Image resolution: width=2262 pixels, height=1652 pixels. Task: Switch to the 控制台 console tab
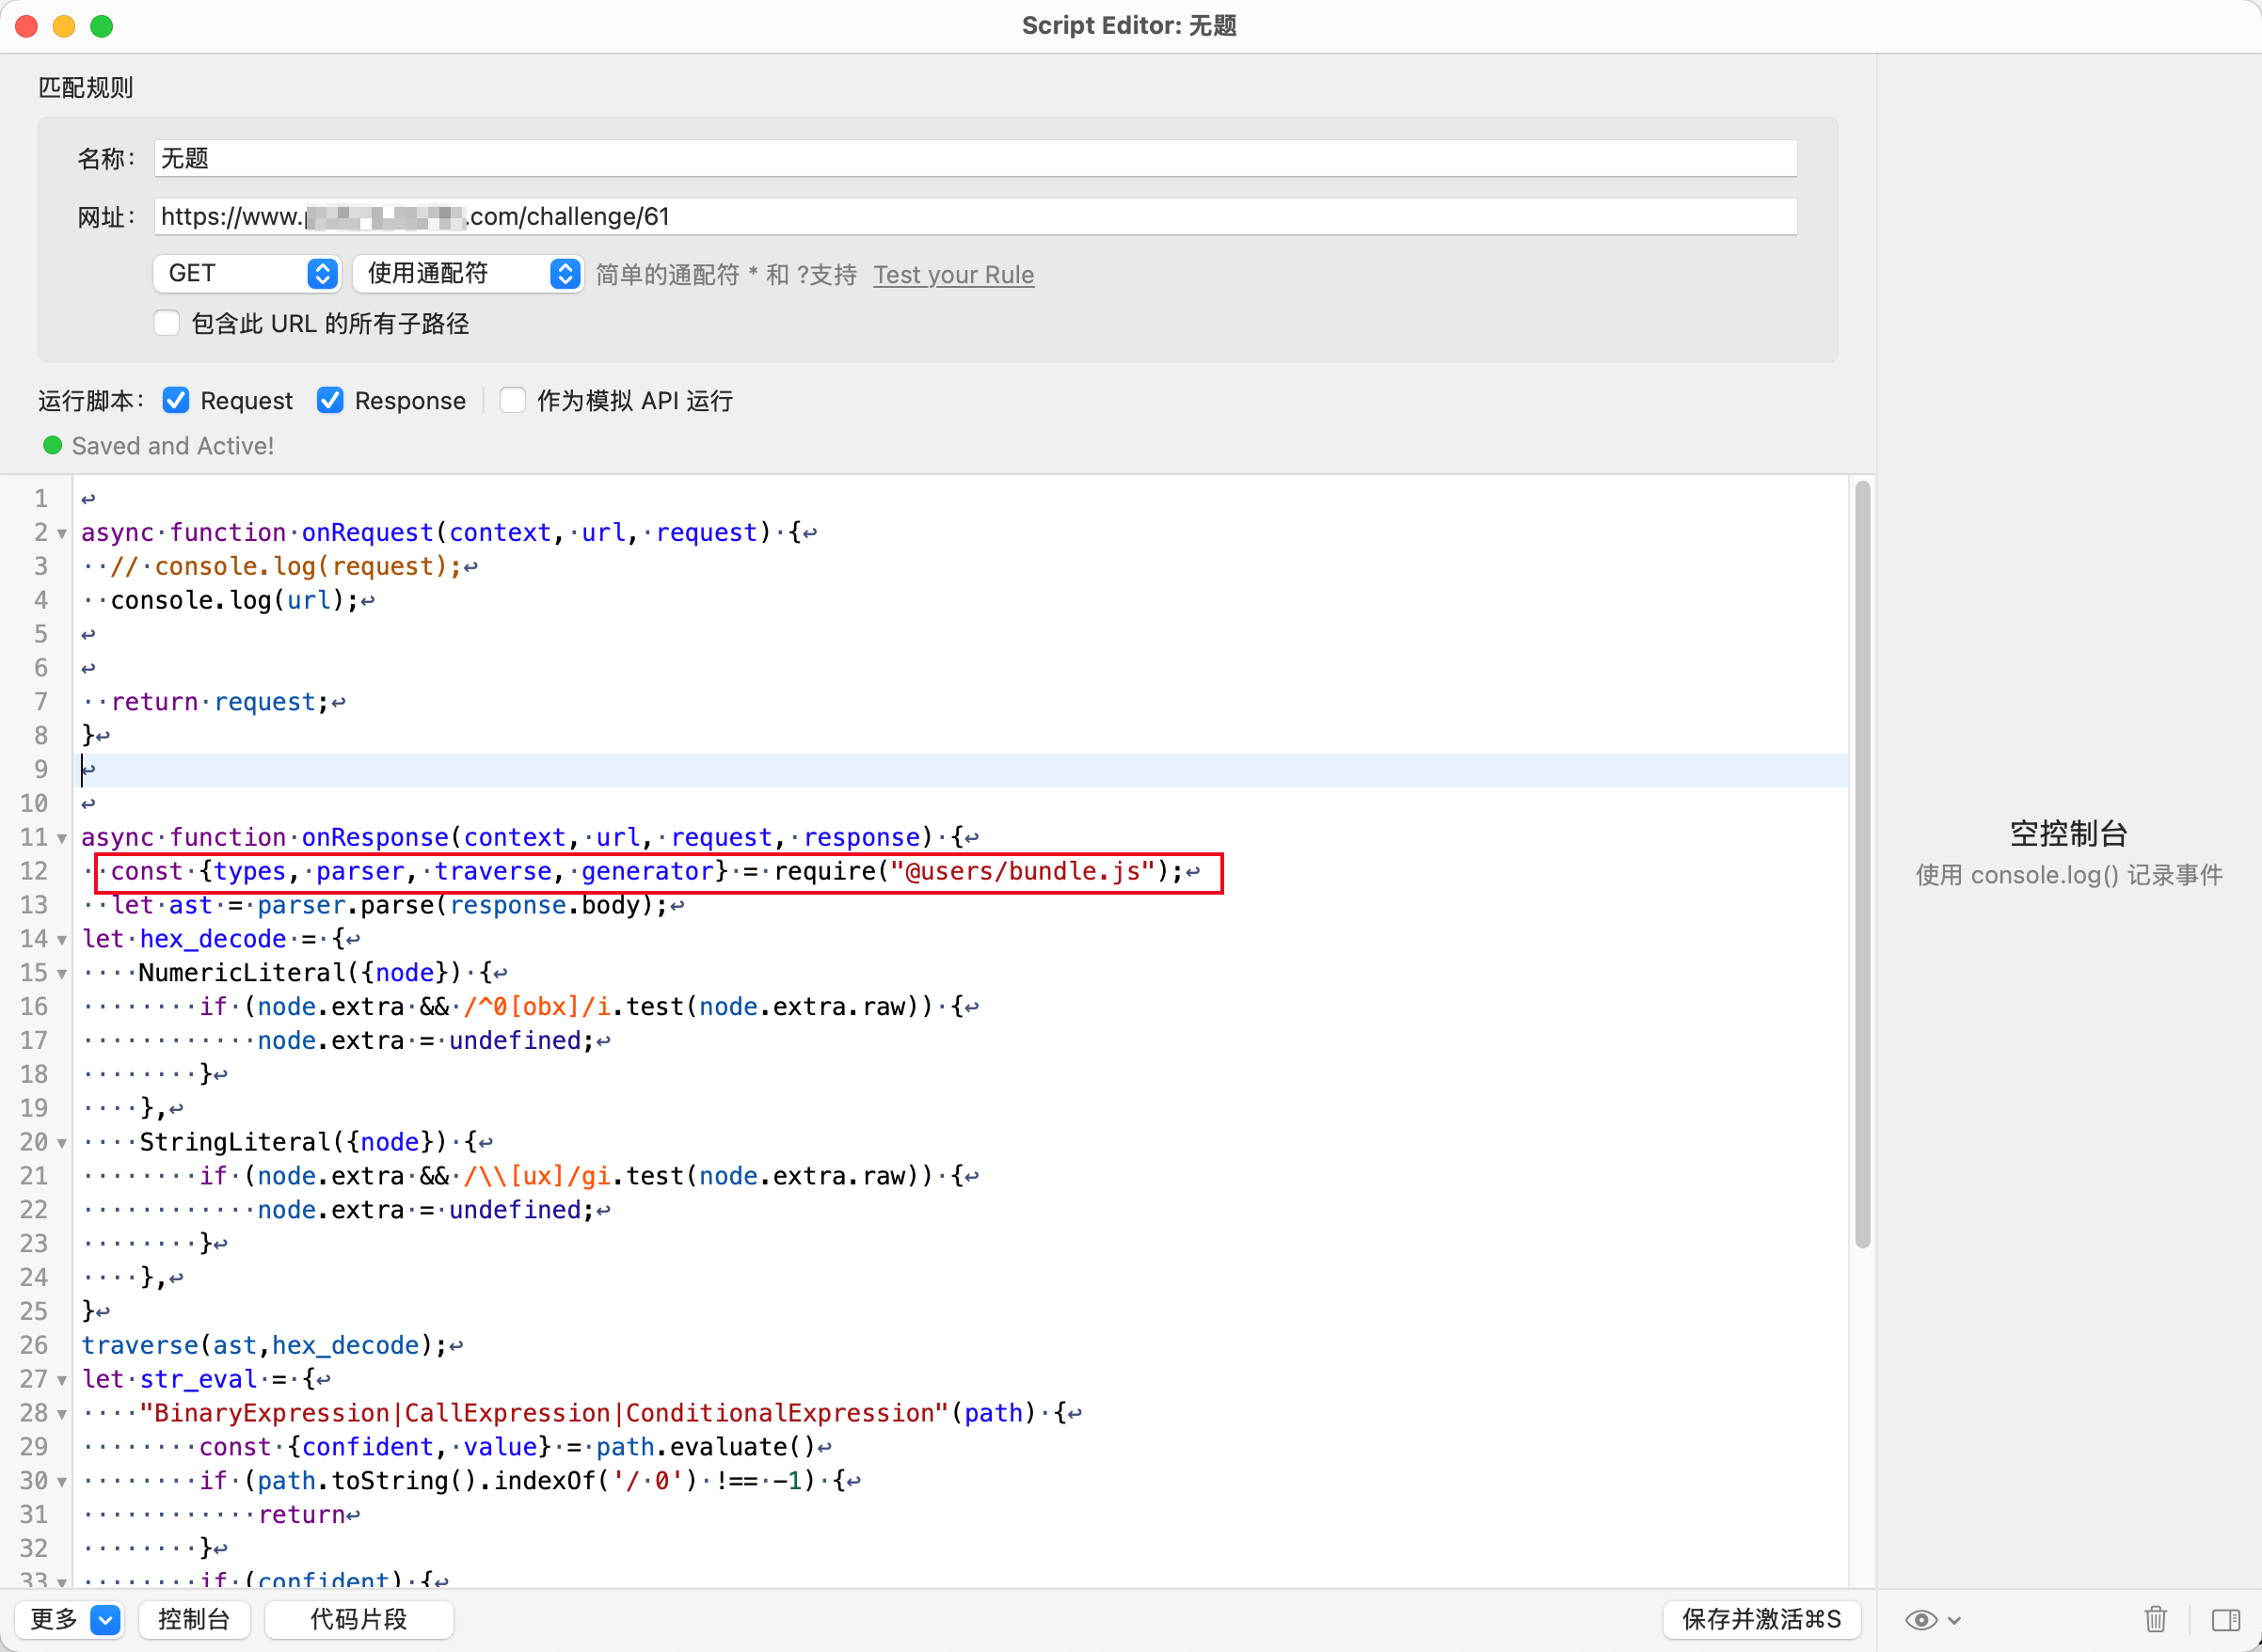point(194,1618)
